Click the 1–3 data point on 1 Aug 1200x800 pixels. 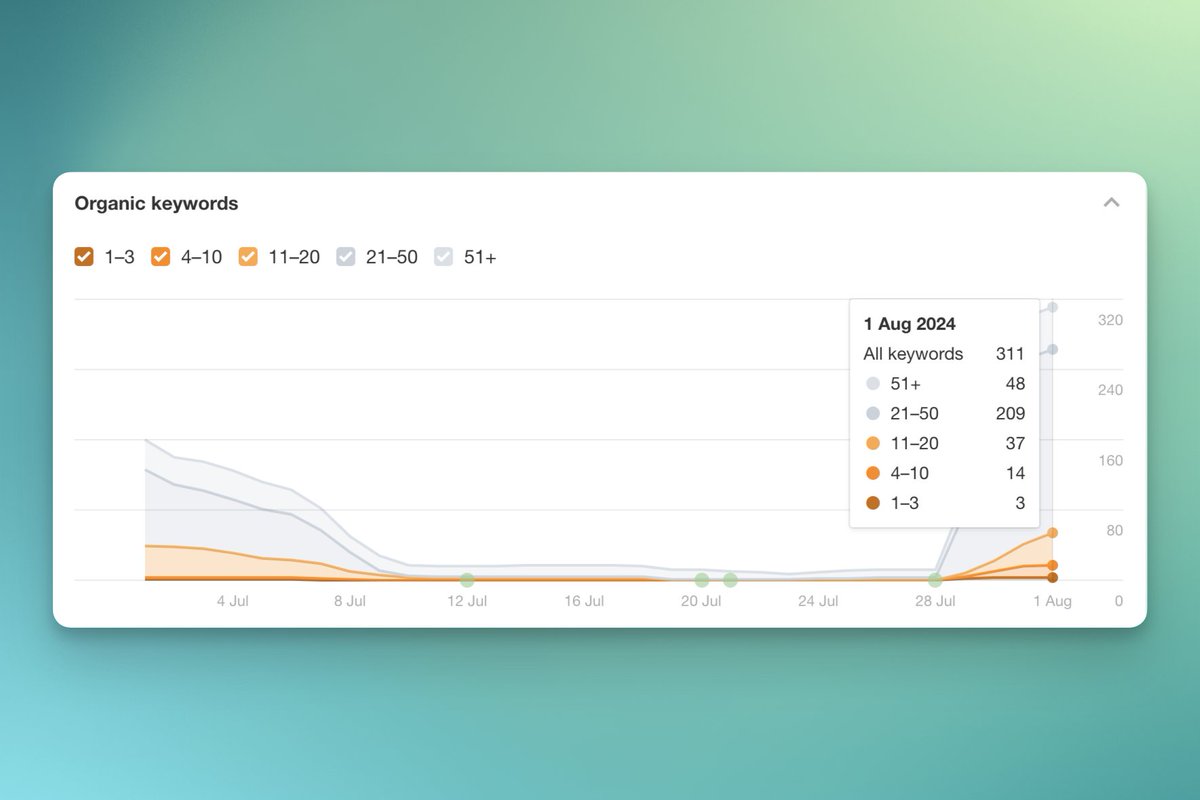(1052, 577)
